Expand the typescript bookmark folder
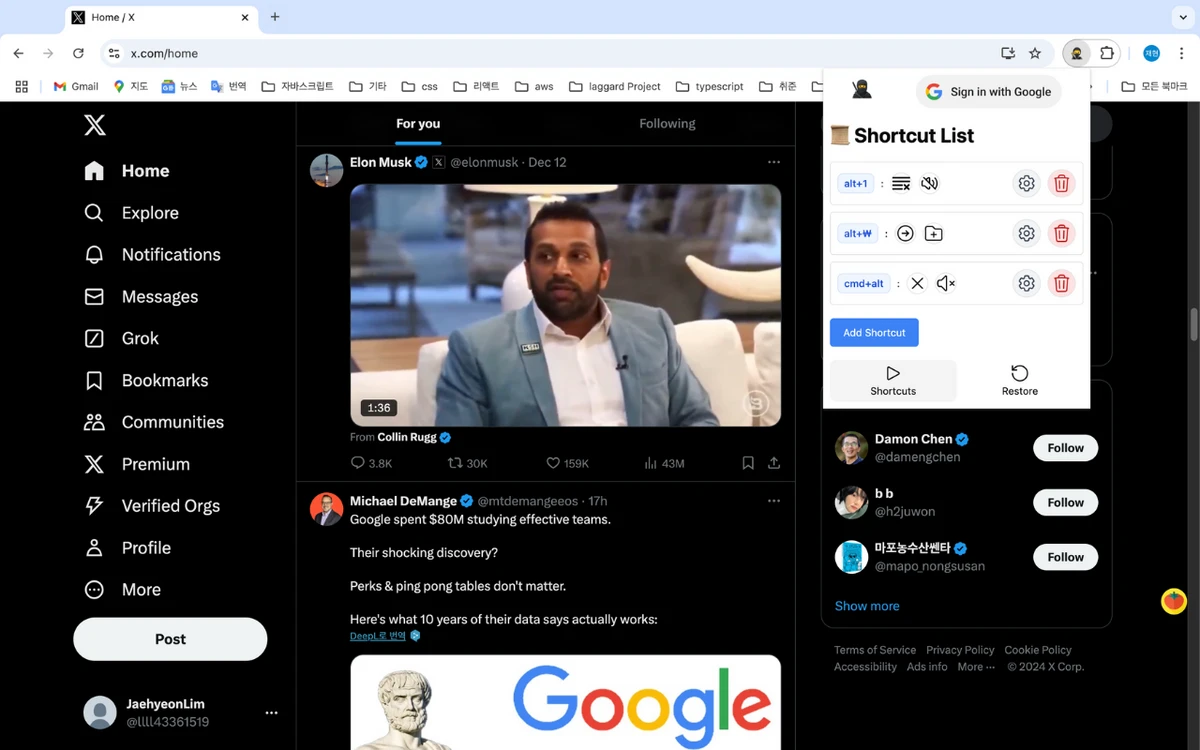Image resolution: width=1200 pixels, height=750 pixels. [710, 87]
